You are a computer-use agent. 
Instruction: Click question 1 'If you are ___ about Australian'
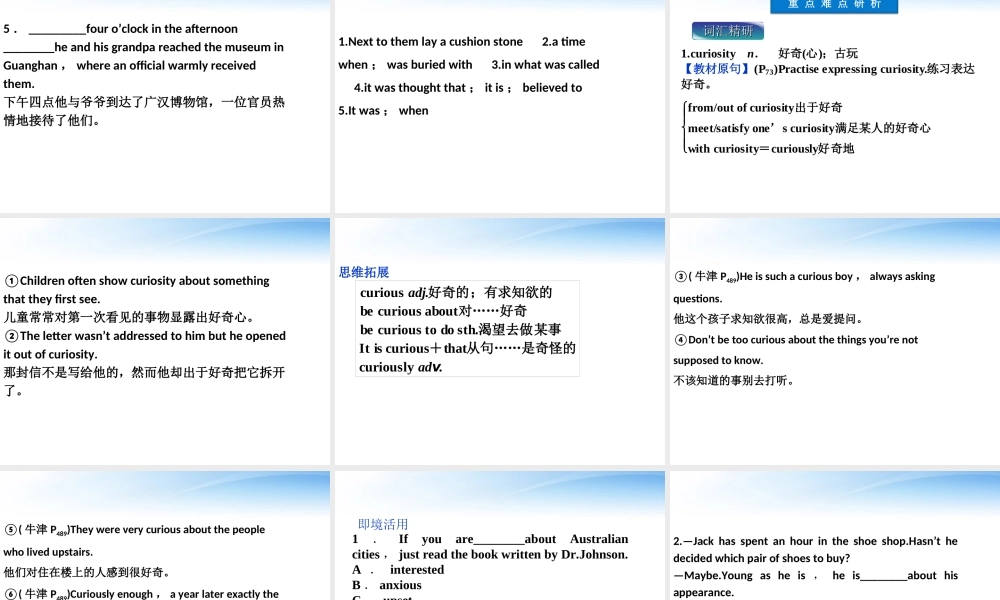[490, 539]
